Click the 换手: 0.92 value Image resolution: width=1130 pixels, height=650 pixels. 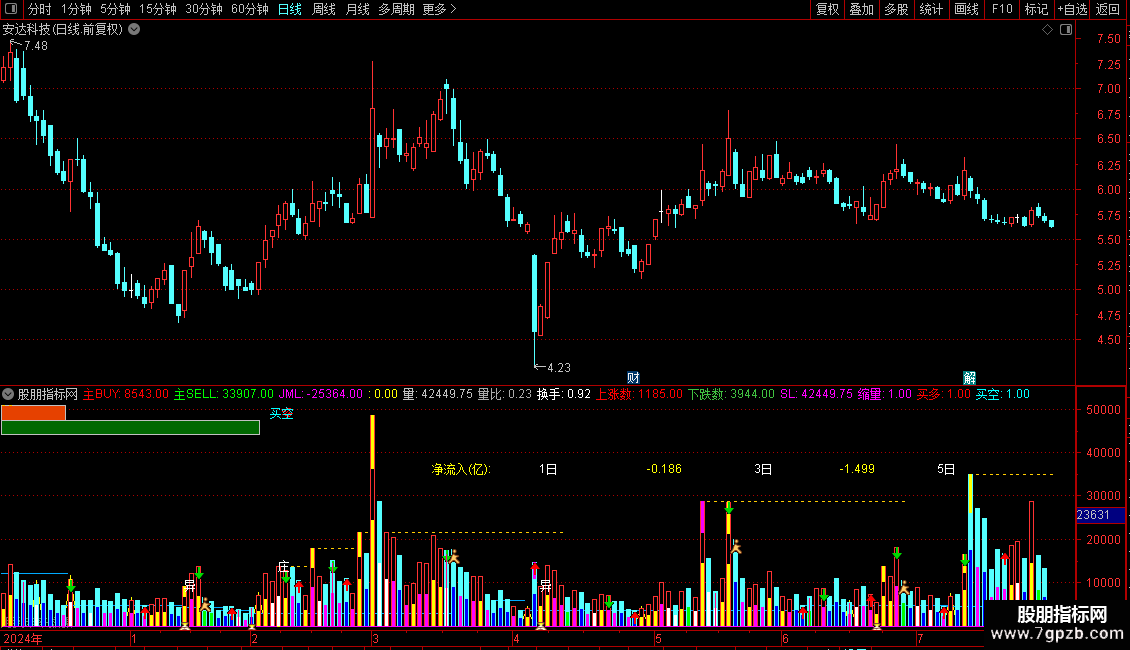(564, 394)
